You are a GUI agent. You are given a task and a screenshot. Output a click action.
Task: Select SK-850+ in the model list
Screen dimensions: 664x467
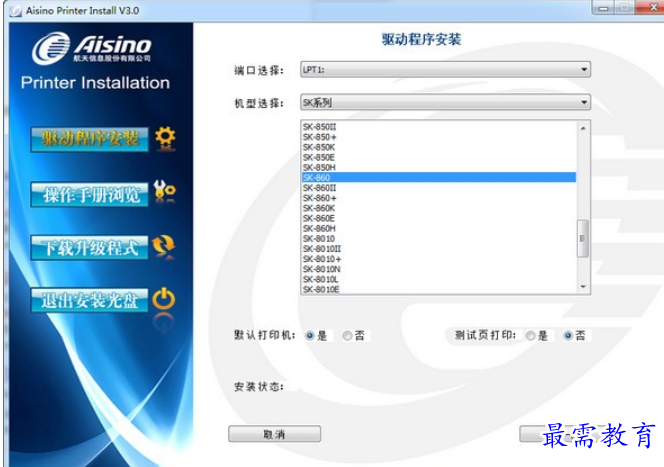[439, 137]
